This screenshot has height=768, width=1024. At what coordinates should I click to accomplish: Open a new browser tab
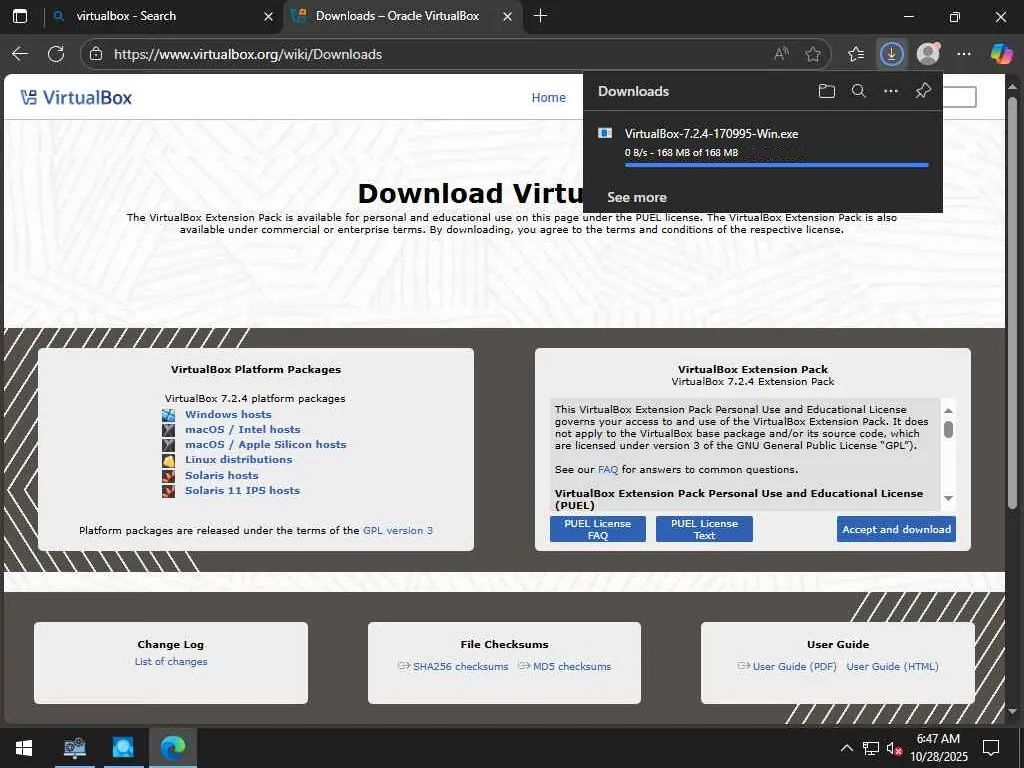coord(540,16)
